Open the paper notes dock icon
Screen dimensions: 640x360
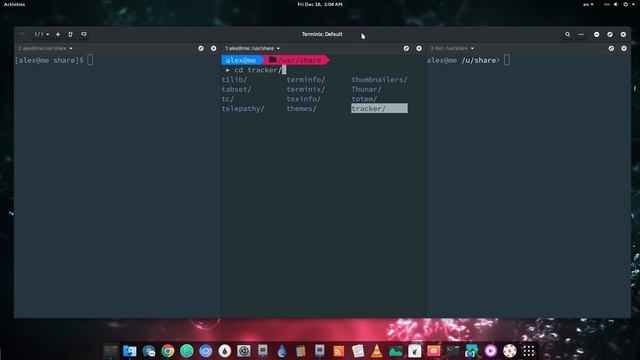pyautogui.click(x=358, y=351)
